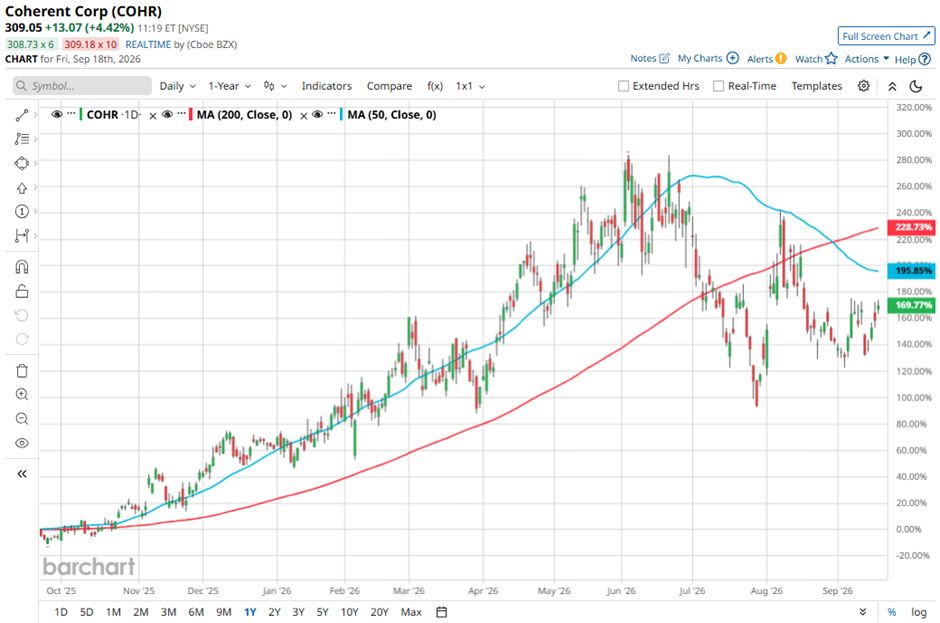The image size is (940, 623).
Task: Zoom out with the magnifier minus icon
Action: pos(22,419)
